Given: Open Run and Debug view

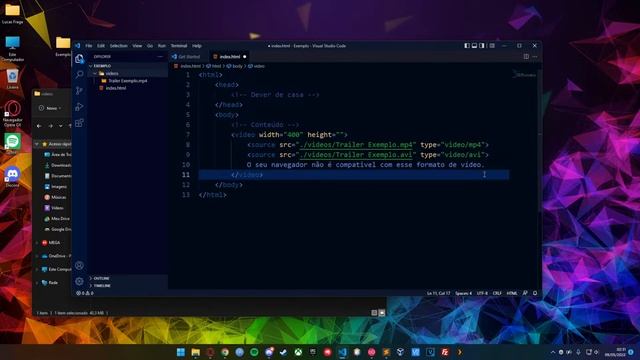Looking at the screenshot, I should [x=80, y=107].
